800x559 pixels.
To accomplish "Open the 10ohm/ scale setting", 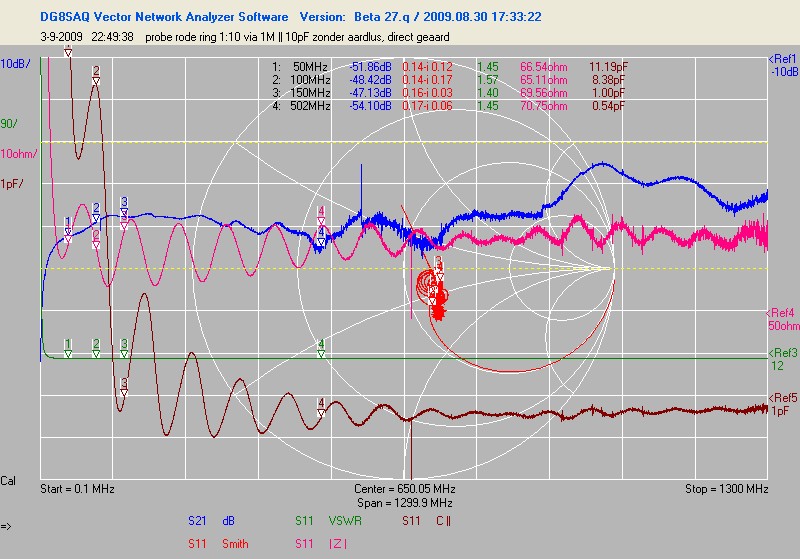I will [18, 154].
